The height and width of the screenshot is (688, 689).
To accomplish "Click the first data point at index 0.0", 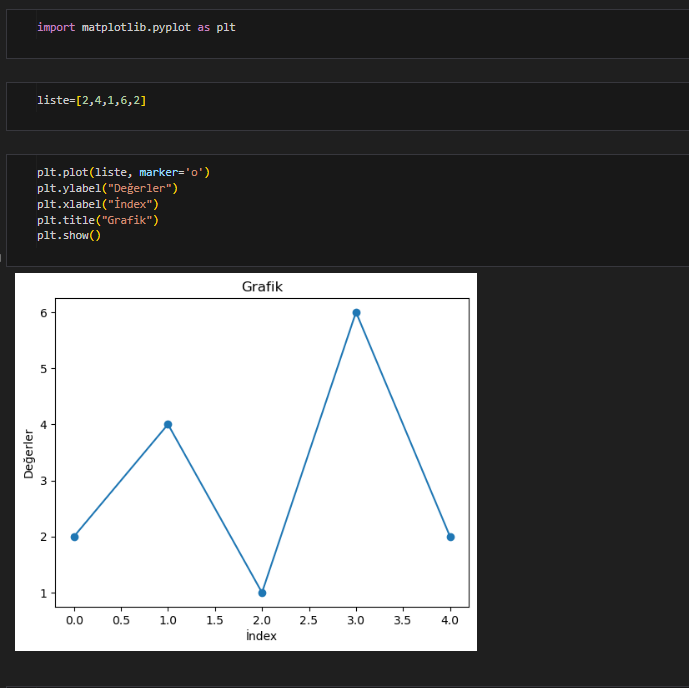I will [74, 537].
